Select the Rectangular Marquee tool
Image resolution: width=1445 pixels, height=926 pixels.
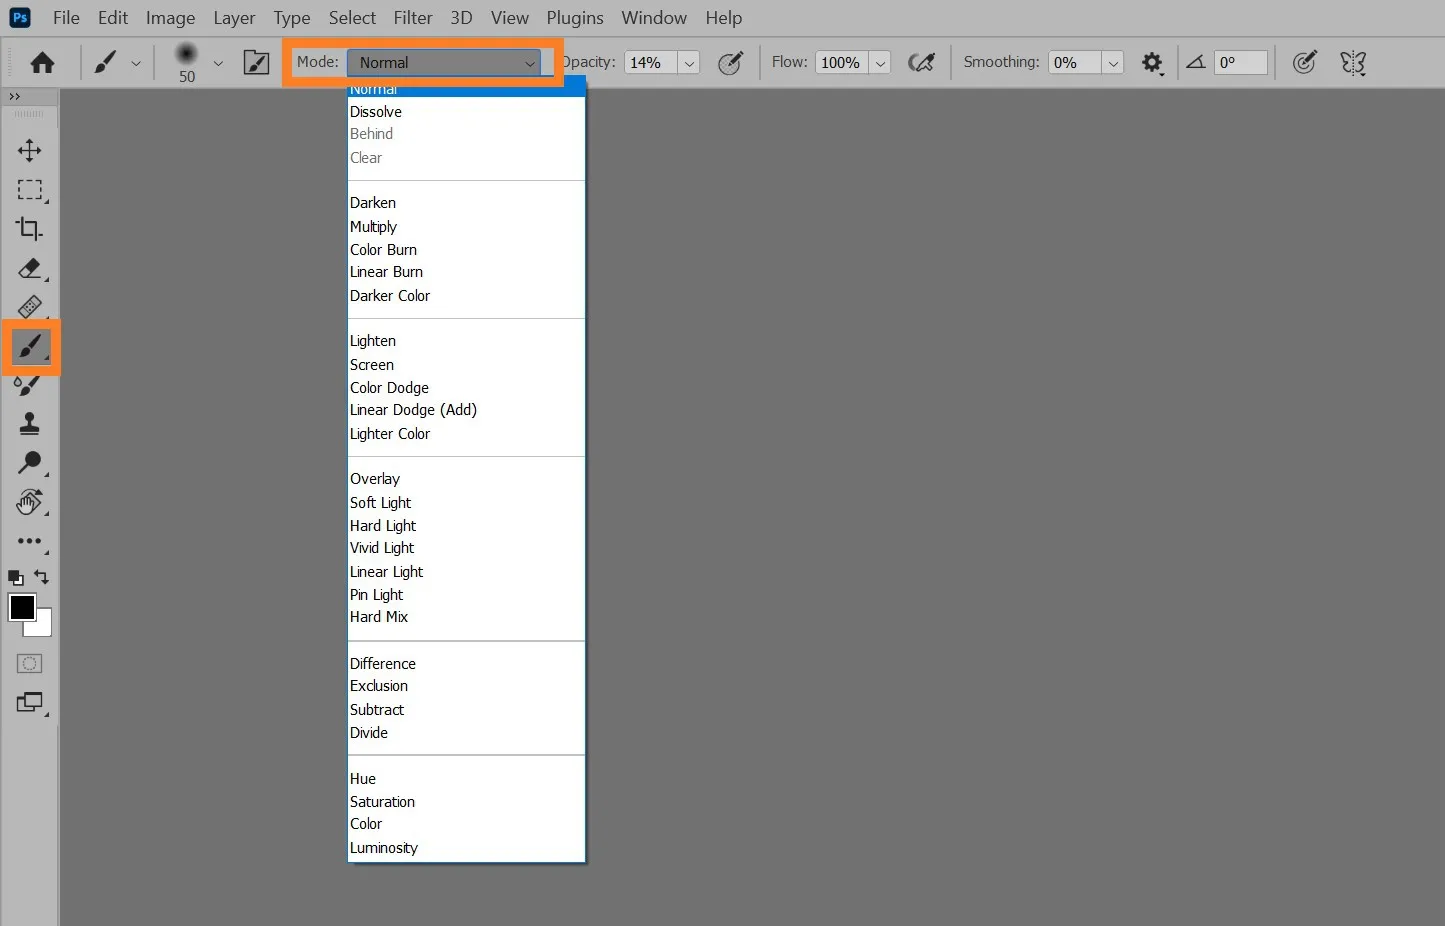pos(30,190)
